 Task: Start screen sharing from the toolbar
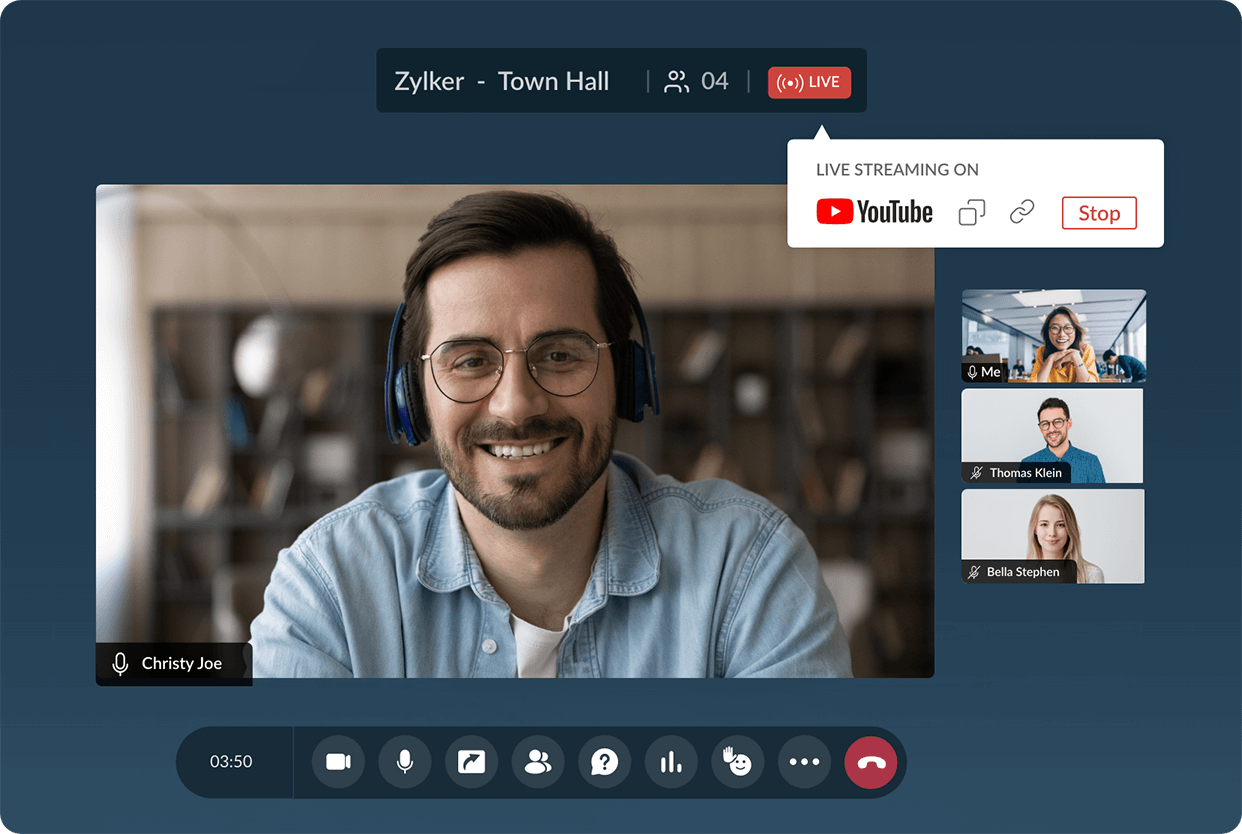tap(471, 762)
